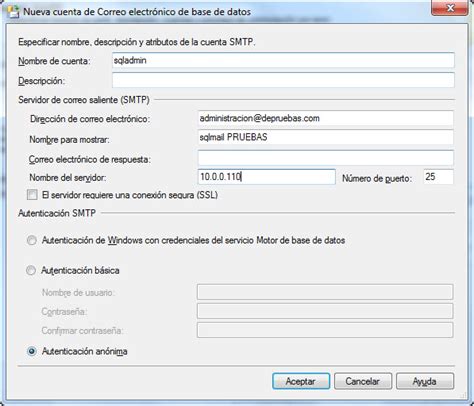The width and height of the screenshot is (474, 406).
Task: Click the Número de puerto label
Action: 377,178
